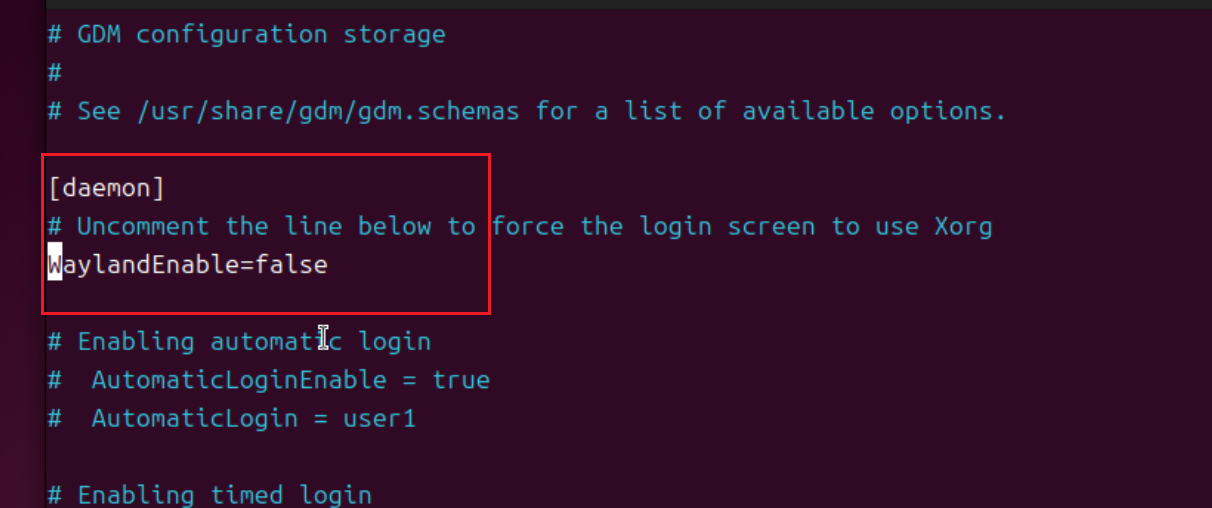The image size is (1212, 508).
Task: Click the word "Uncomment" in the comment
Action: (x=143, y=226)
